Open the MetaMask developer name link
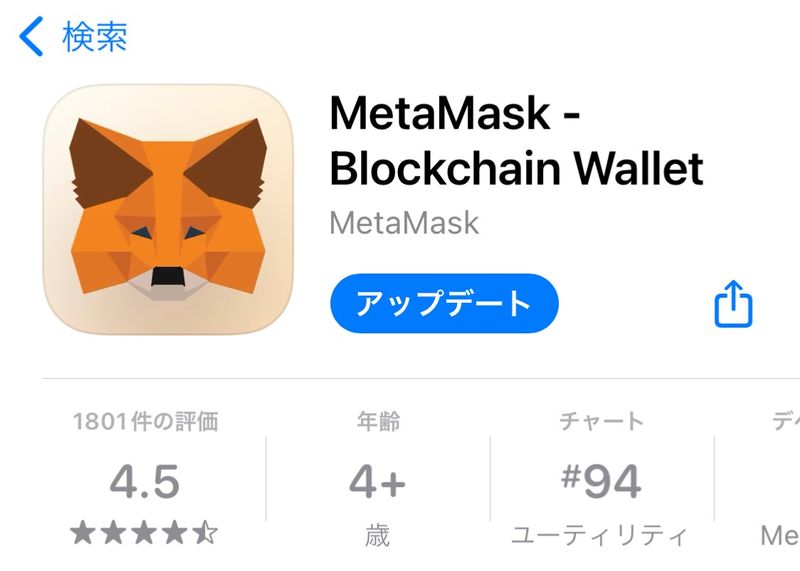This screenshot has height=571, width=800. click(404, 223)
